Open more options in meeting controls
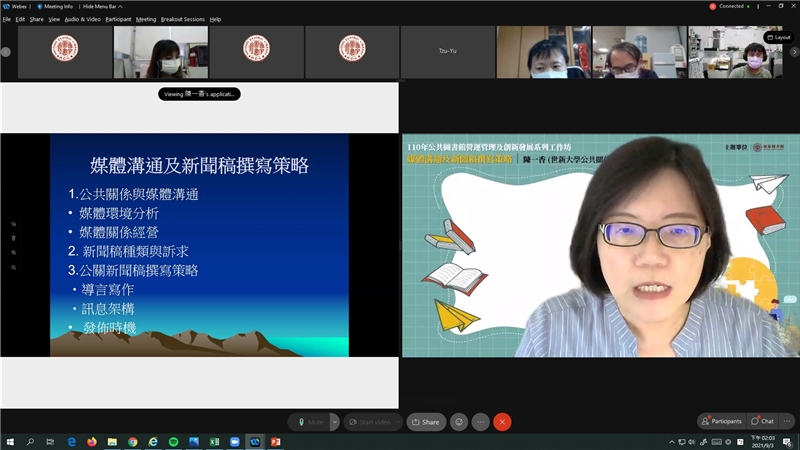The width and height of the screenshot is (800, 450). click(x=480, y=422)
